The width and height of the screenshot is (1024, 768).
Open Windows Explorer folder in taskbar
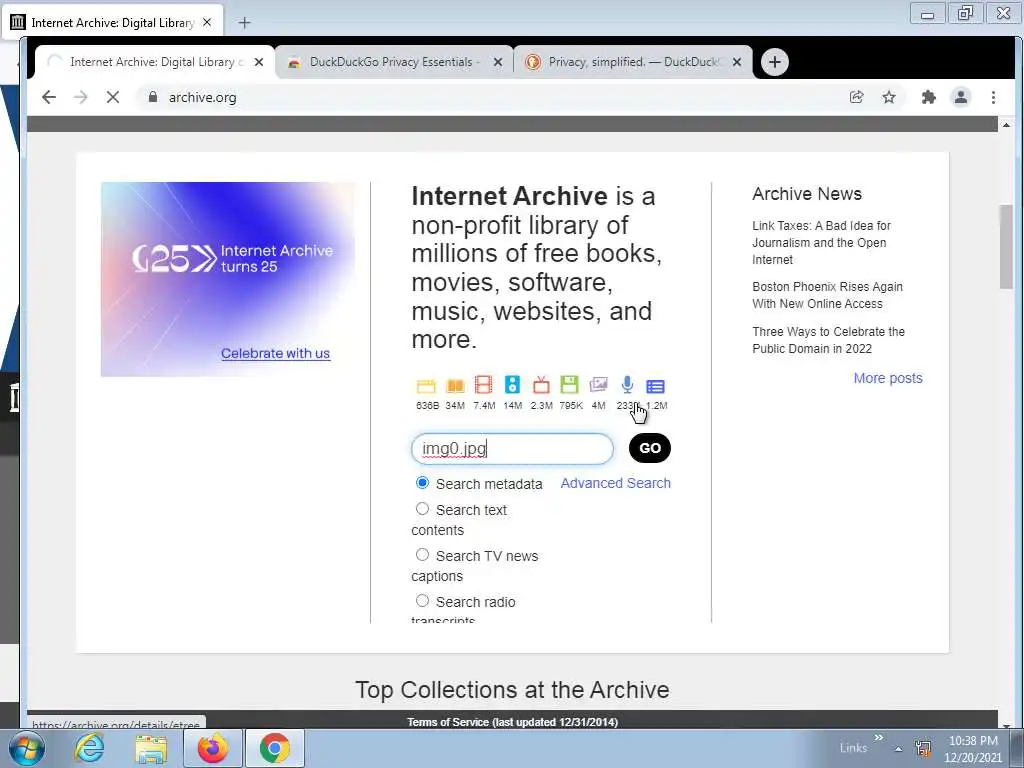[x=151, y=748]
